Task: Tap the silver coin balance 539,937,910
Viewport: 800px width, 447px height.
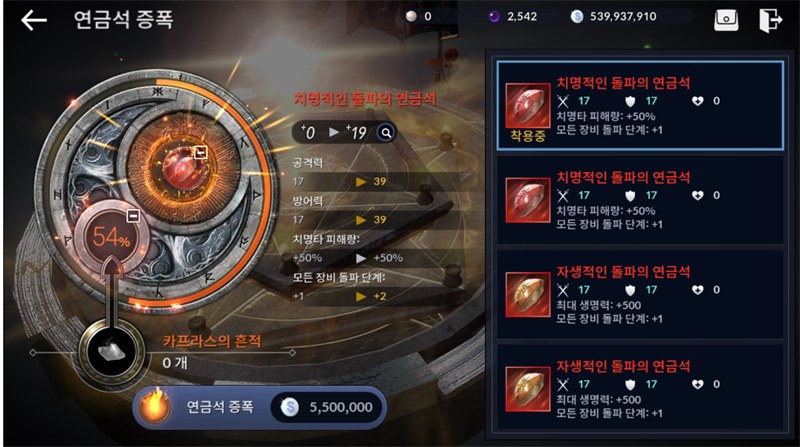Action: [x=614, y=17]
